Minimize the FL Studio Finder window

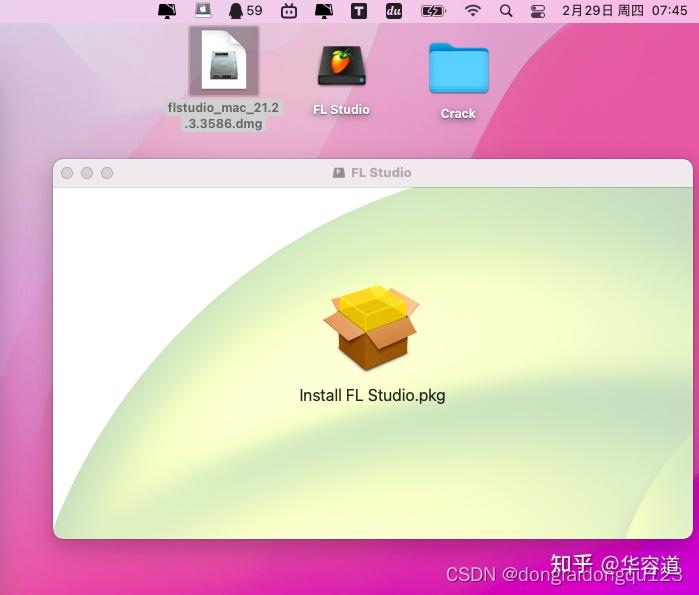click(87, 173)
